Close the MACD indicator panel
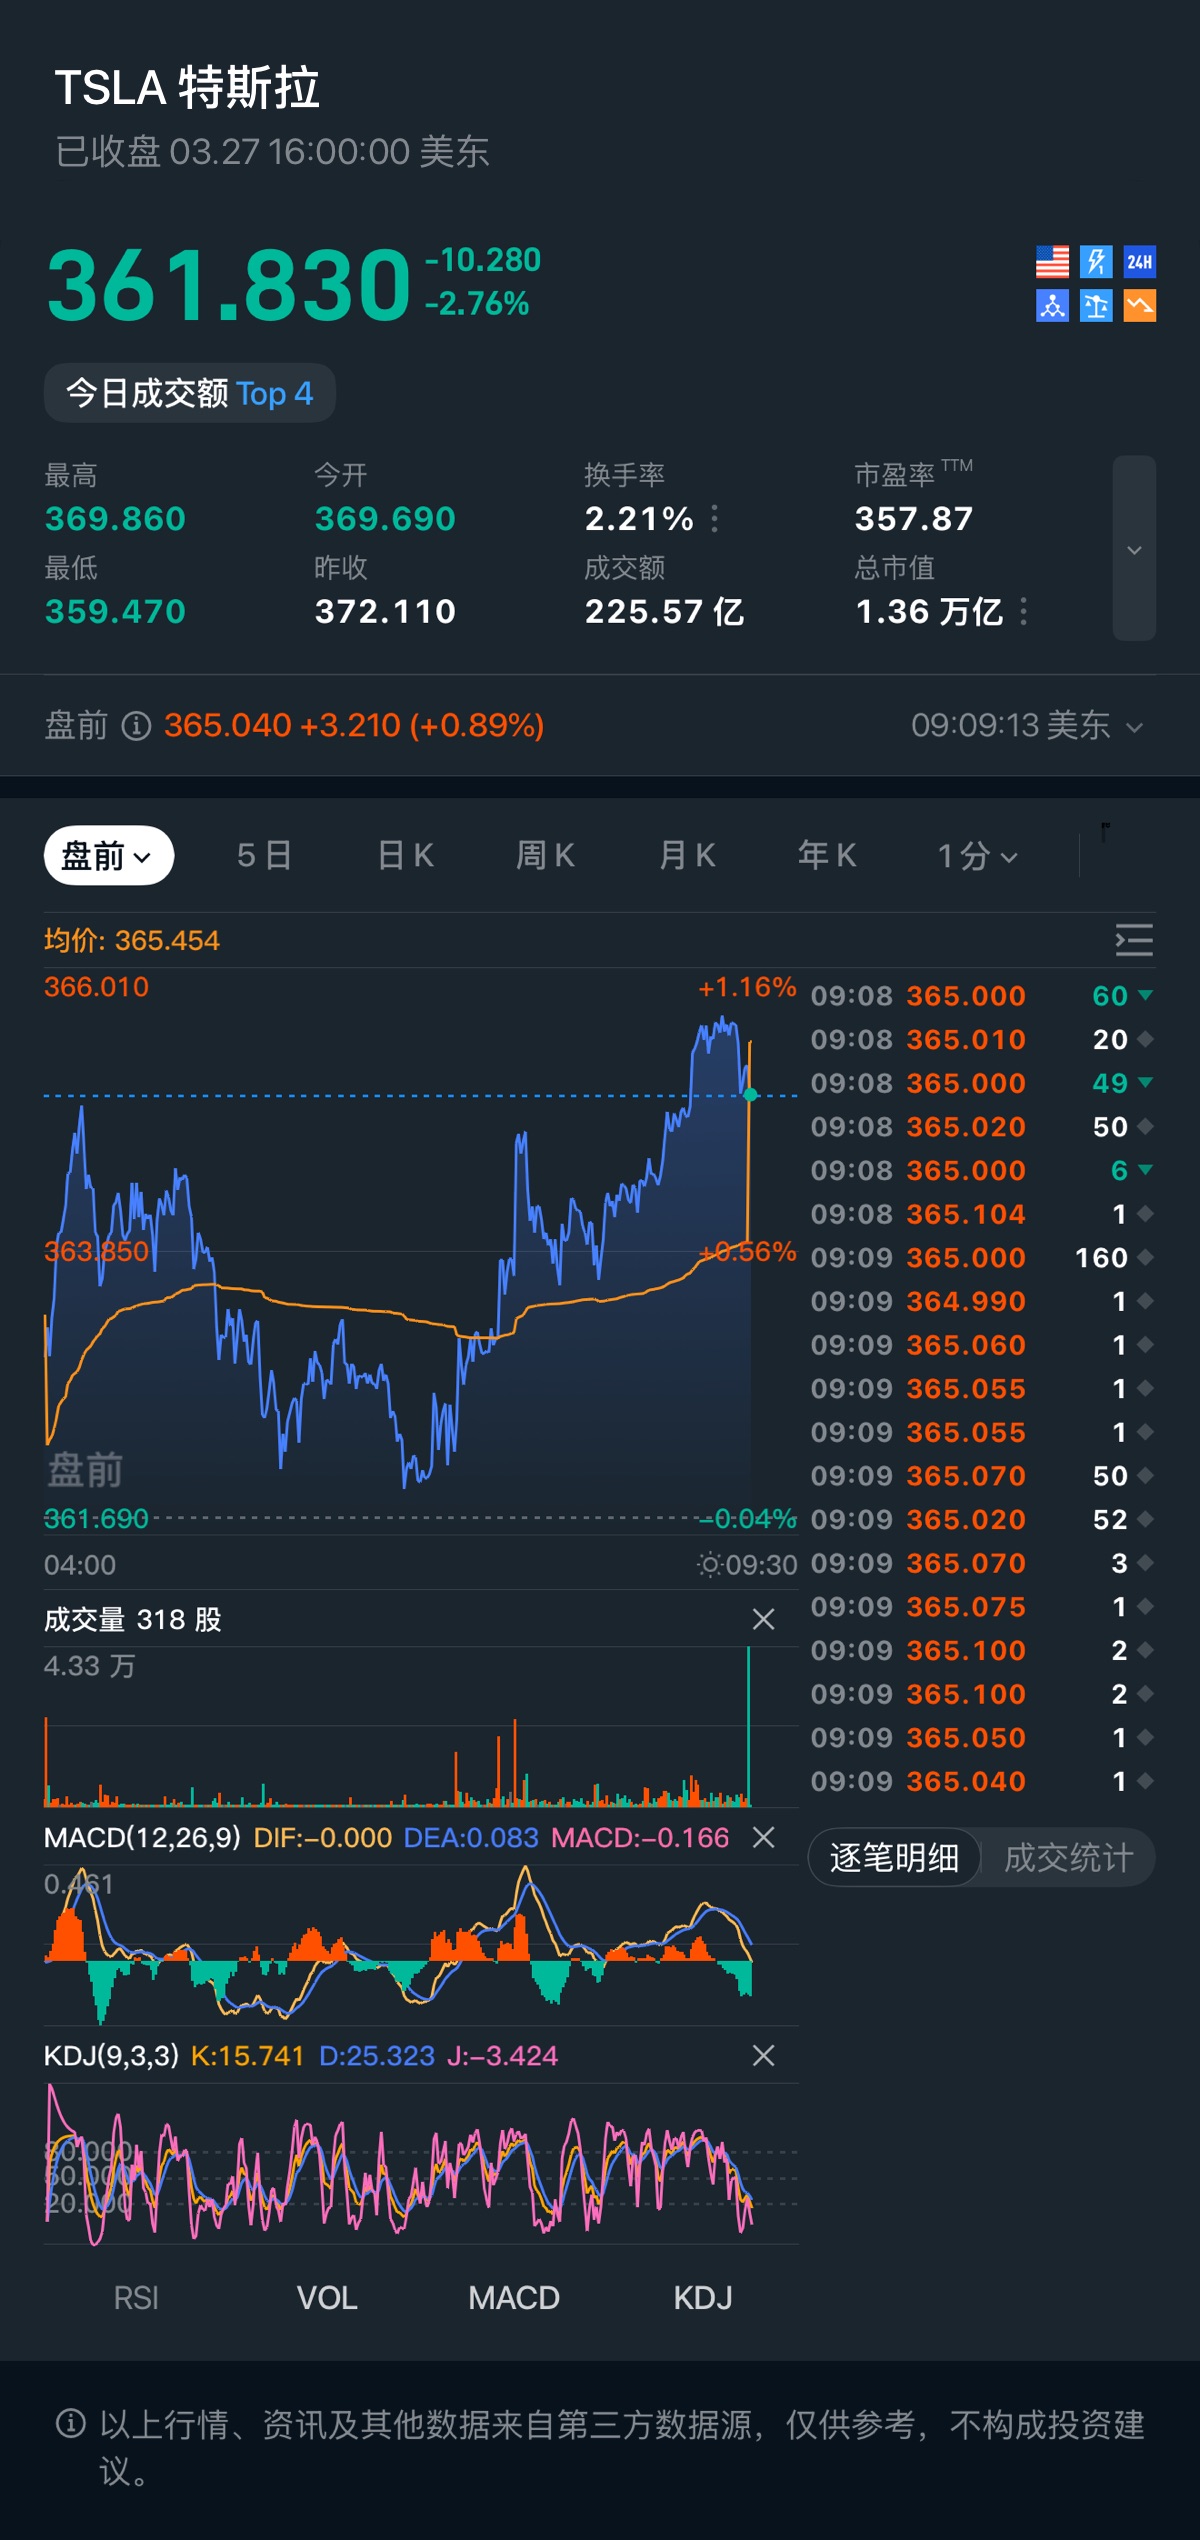The width and height of the screenshot is (1200, 2540). [x=763, y=1837]
